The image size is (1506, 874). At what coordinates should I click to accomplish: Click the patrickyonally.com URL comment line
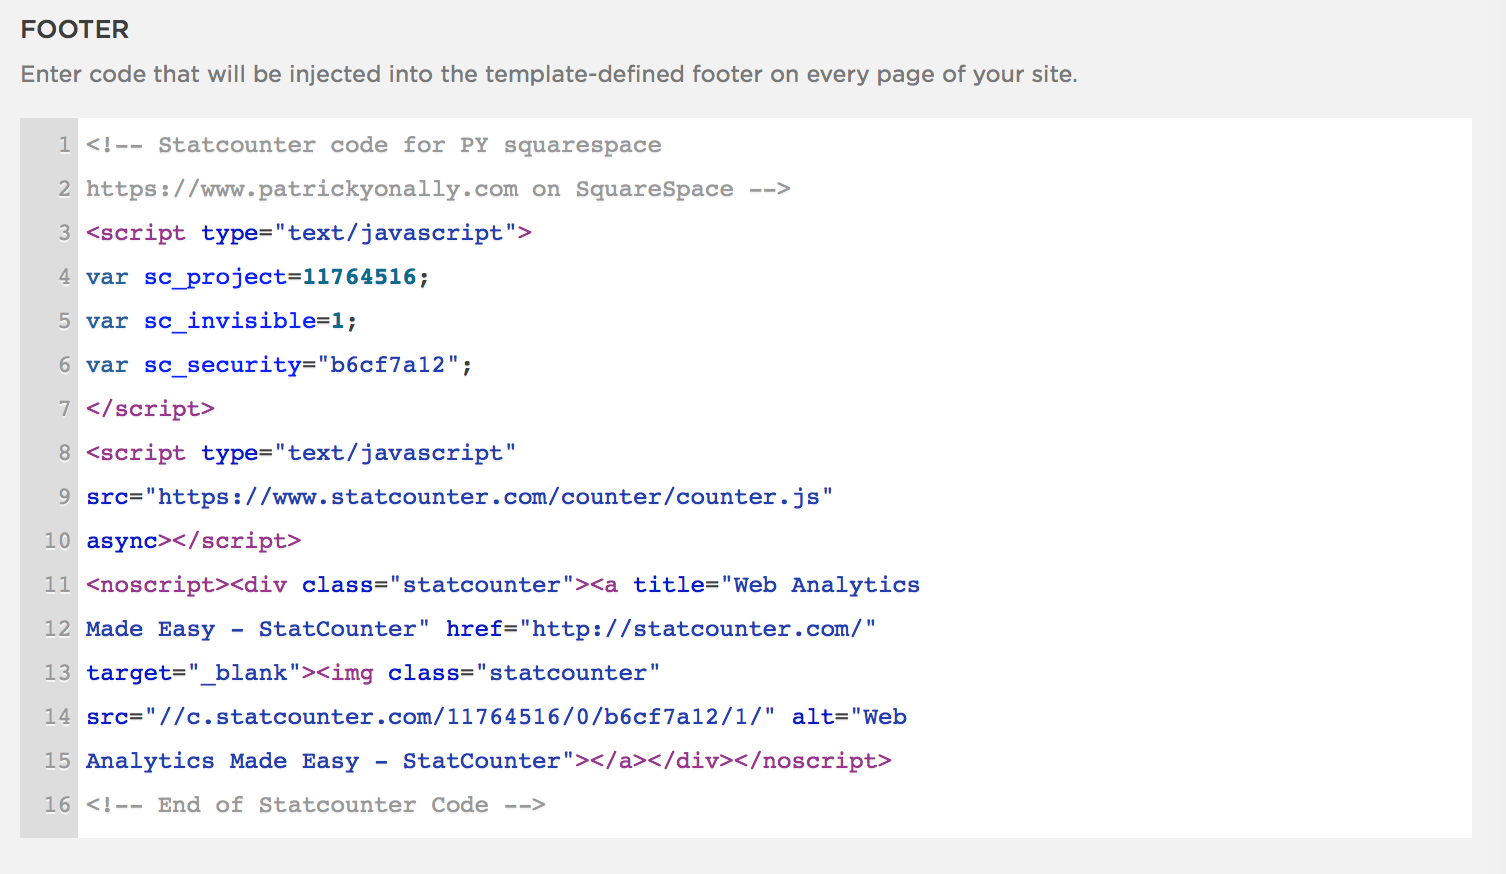(x=438, y=189)
